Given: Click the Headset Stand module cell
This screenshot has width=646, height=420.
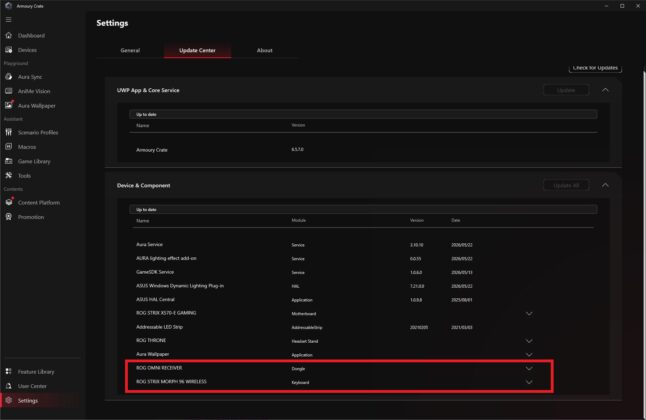Looking at the screenshot, I should click(x=304, y=341).
